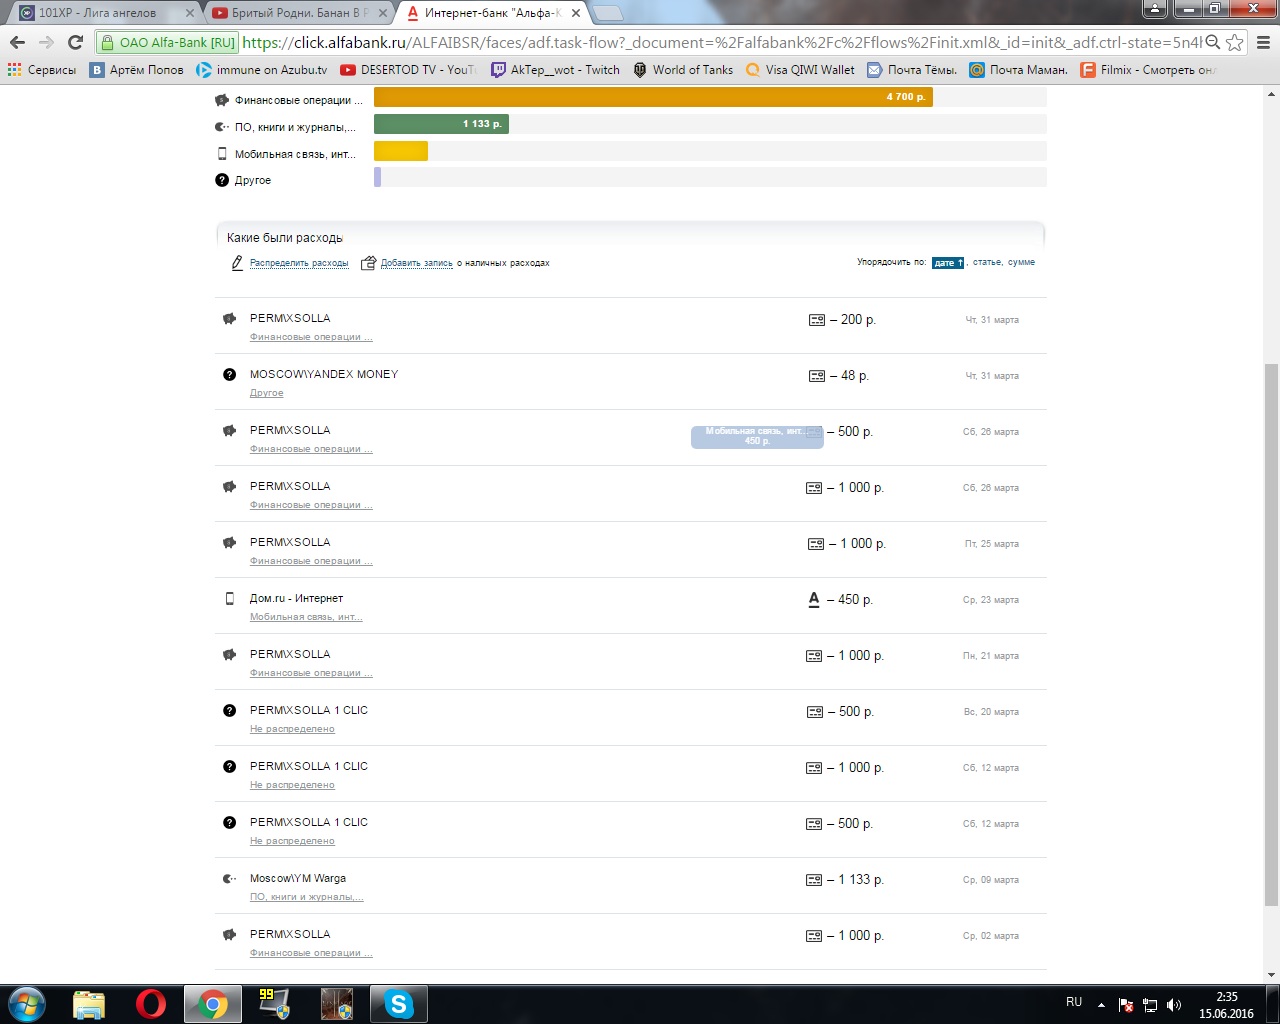Click the Мобильная связь category link under Дом.ru
The height and width of the screenshot is (1024, 1280).
point(306,617)
